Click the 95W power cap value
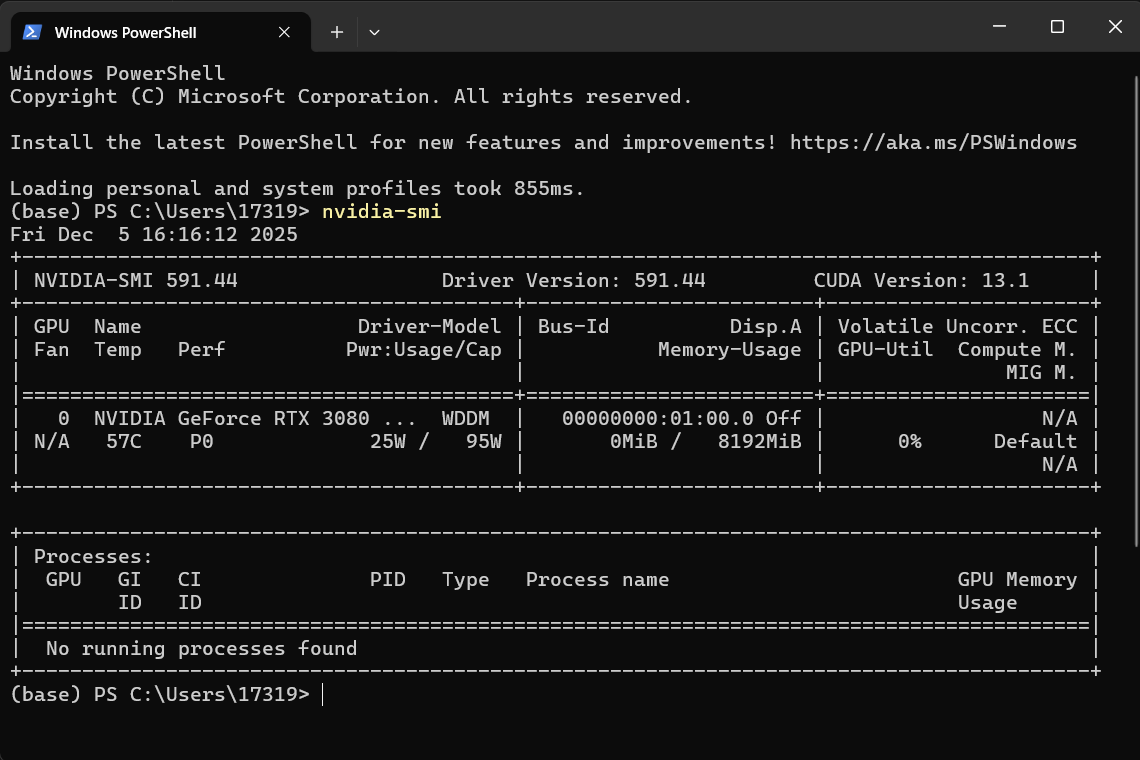Screen dimensions: 1140x760 [x=483, y=442]
